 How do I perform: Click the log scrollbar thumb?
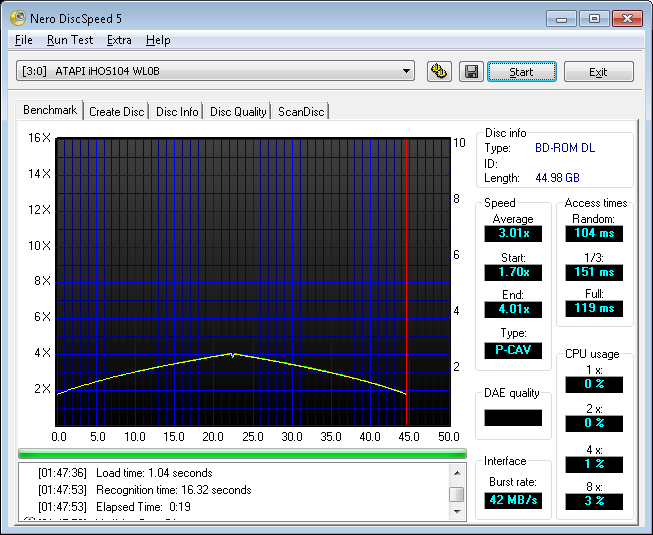tap(457, 495)
